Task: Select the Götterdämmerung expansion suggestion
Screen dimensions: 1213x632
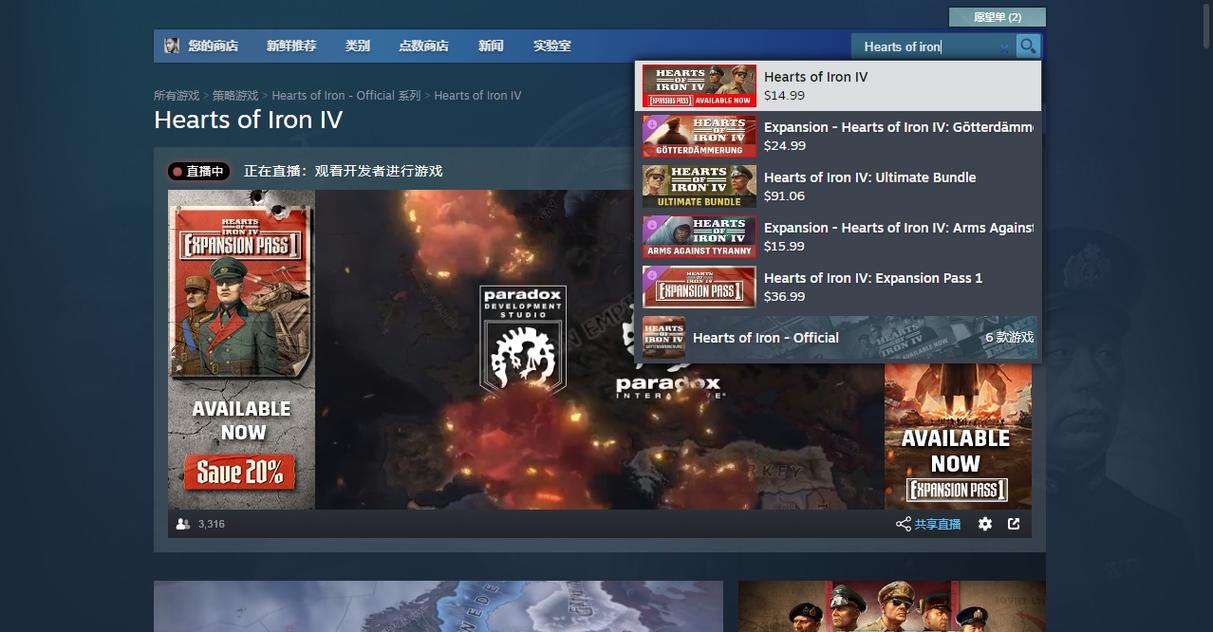Action: [x=838, y=136]
